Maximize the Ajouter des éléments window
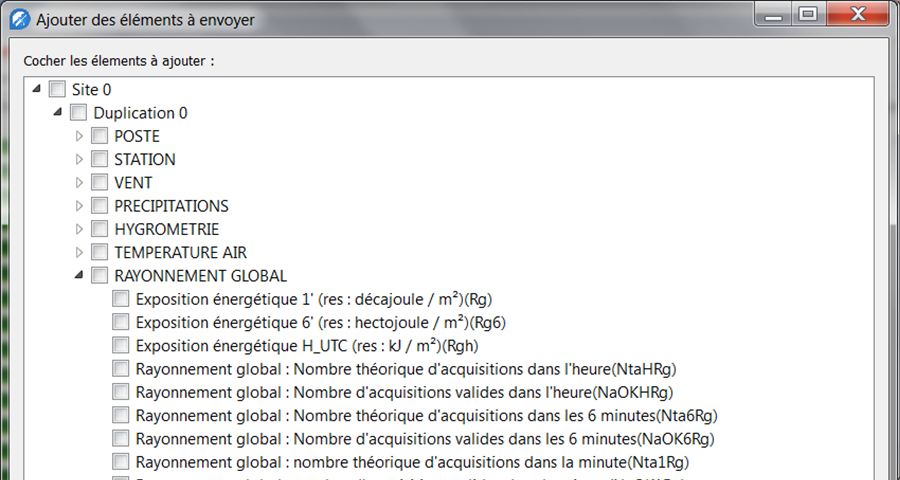Screen dimensions: 900x480 click(808, 14)
